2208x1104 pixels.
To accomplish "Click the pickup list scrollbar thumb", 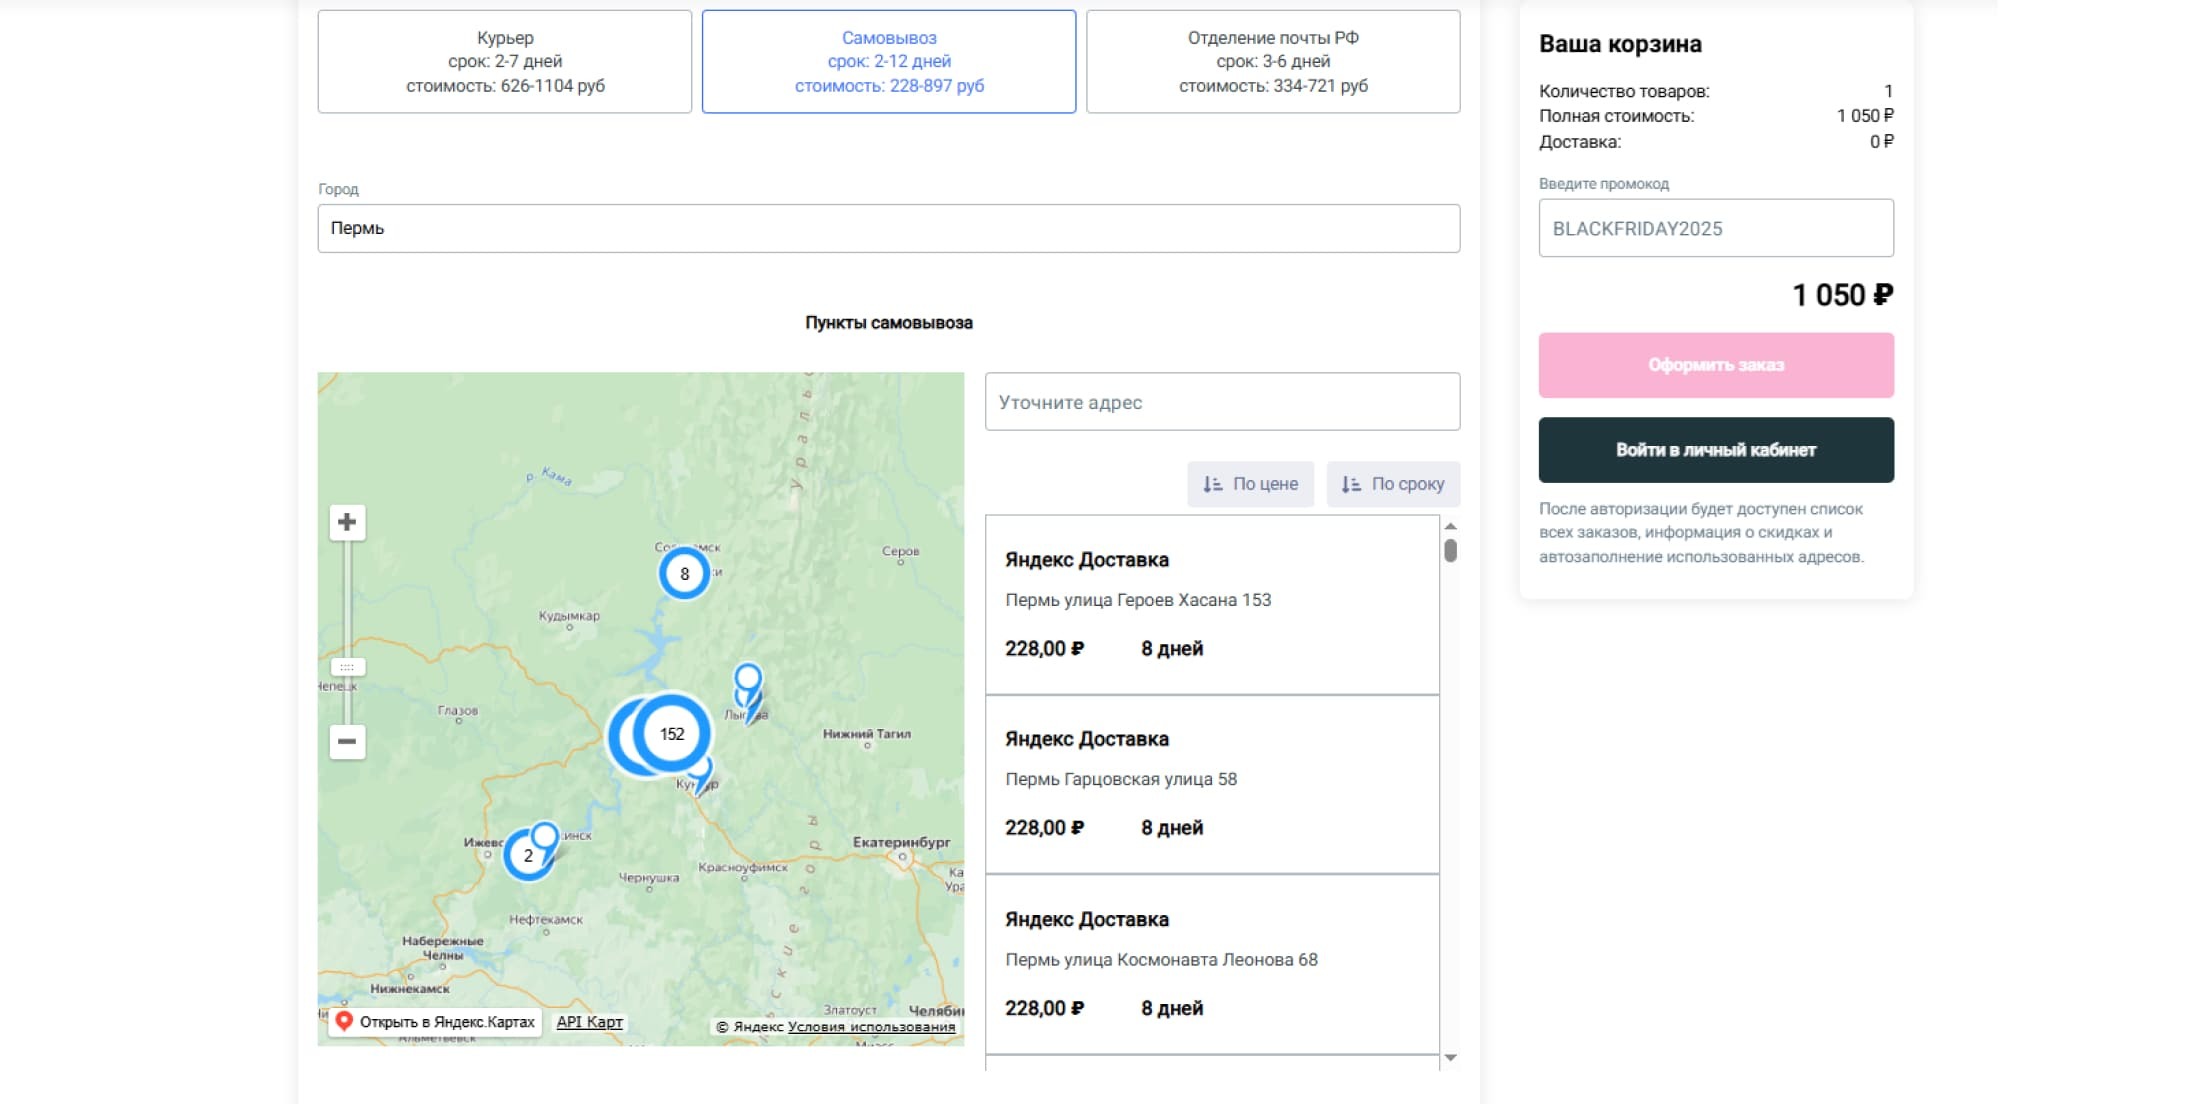I will 1450,550.
